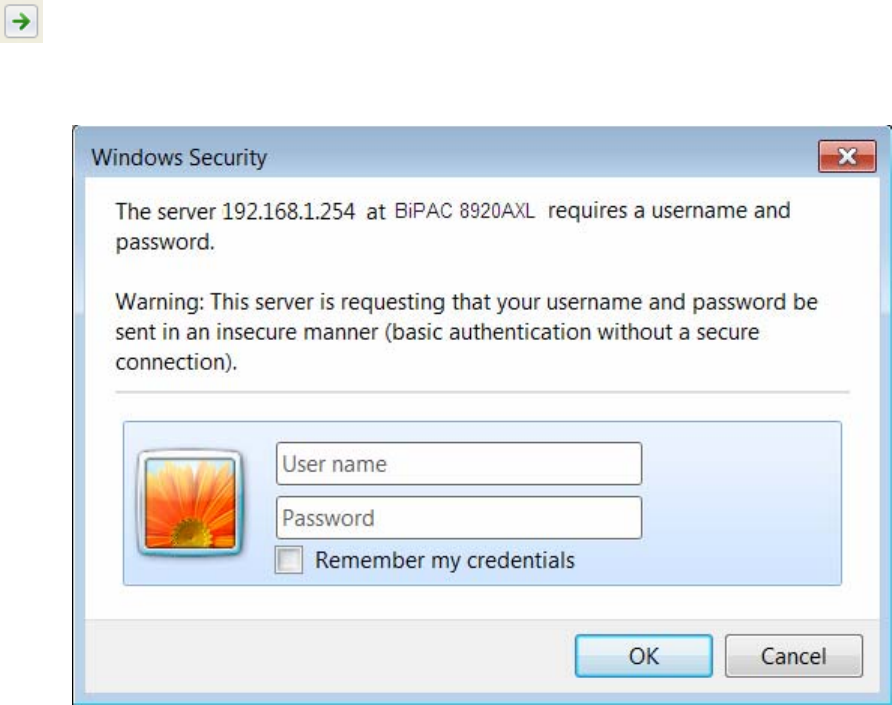Click the word Warning in the message
This screenshot has height=705, width=892.
(x=159, y=302)
